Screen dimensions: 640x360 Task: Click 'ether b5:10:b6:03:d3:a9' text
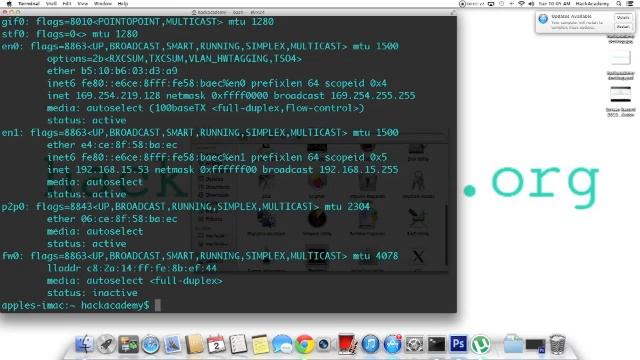pyautogui.click(x=112, y=71)
